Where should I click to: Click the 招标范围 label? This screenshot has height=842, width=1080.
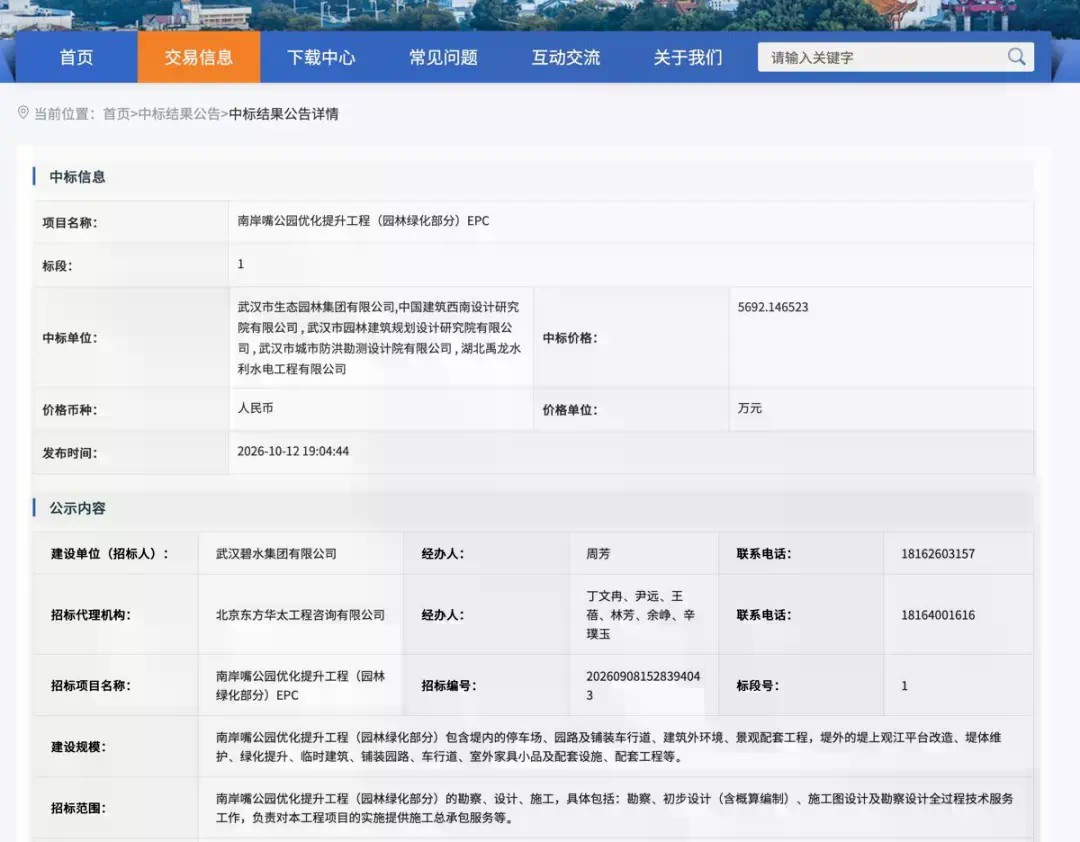pyautogui.click(x=79, y=808)
